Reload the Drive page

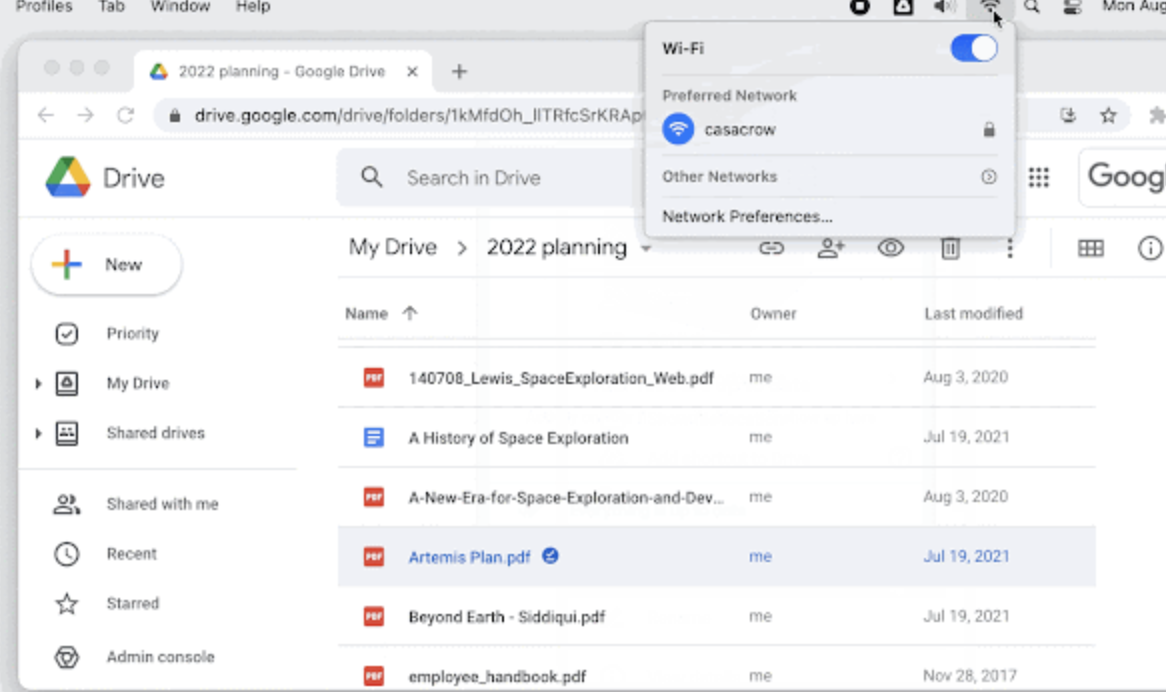click(x=126, y=115)
